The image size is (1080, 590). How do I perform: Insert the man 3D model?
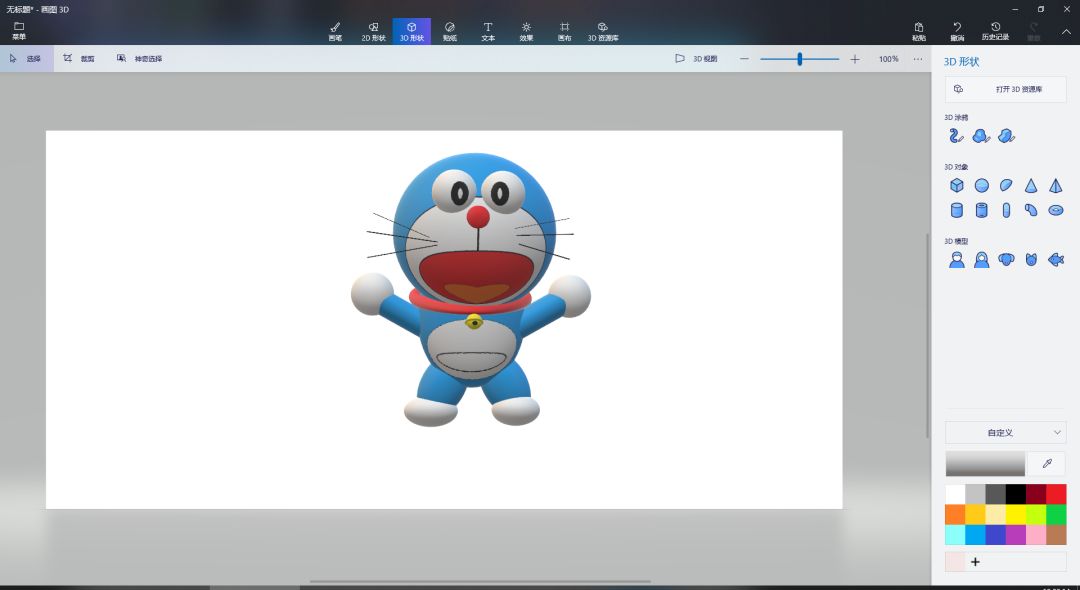tap(957, 260)
